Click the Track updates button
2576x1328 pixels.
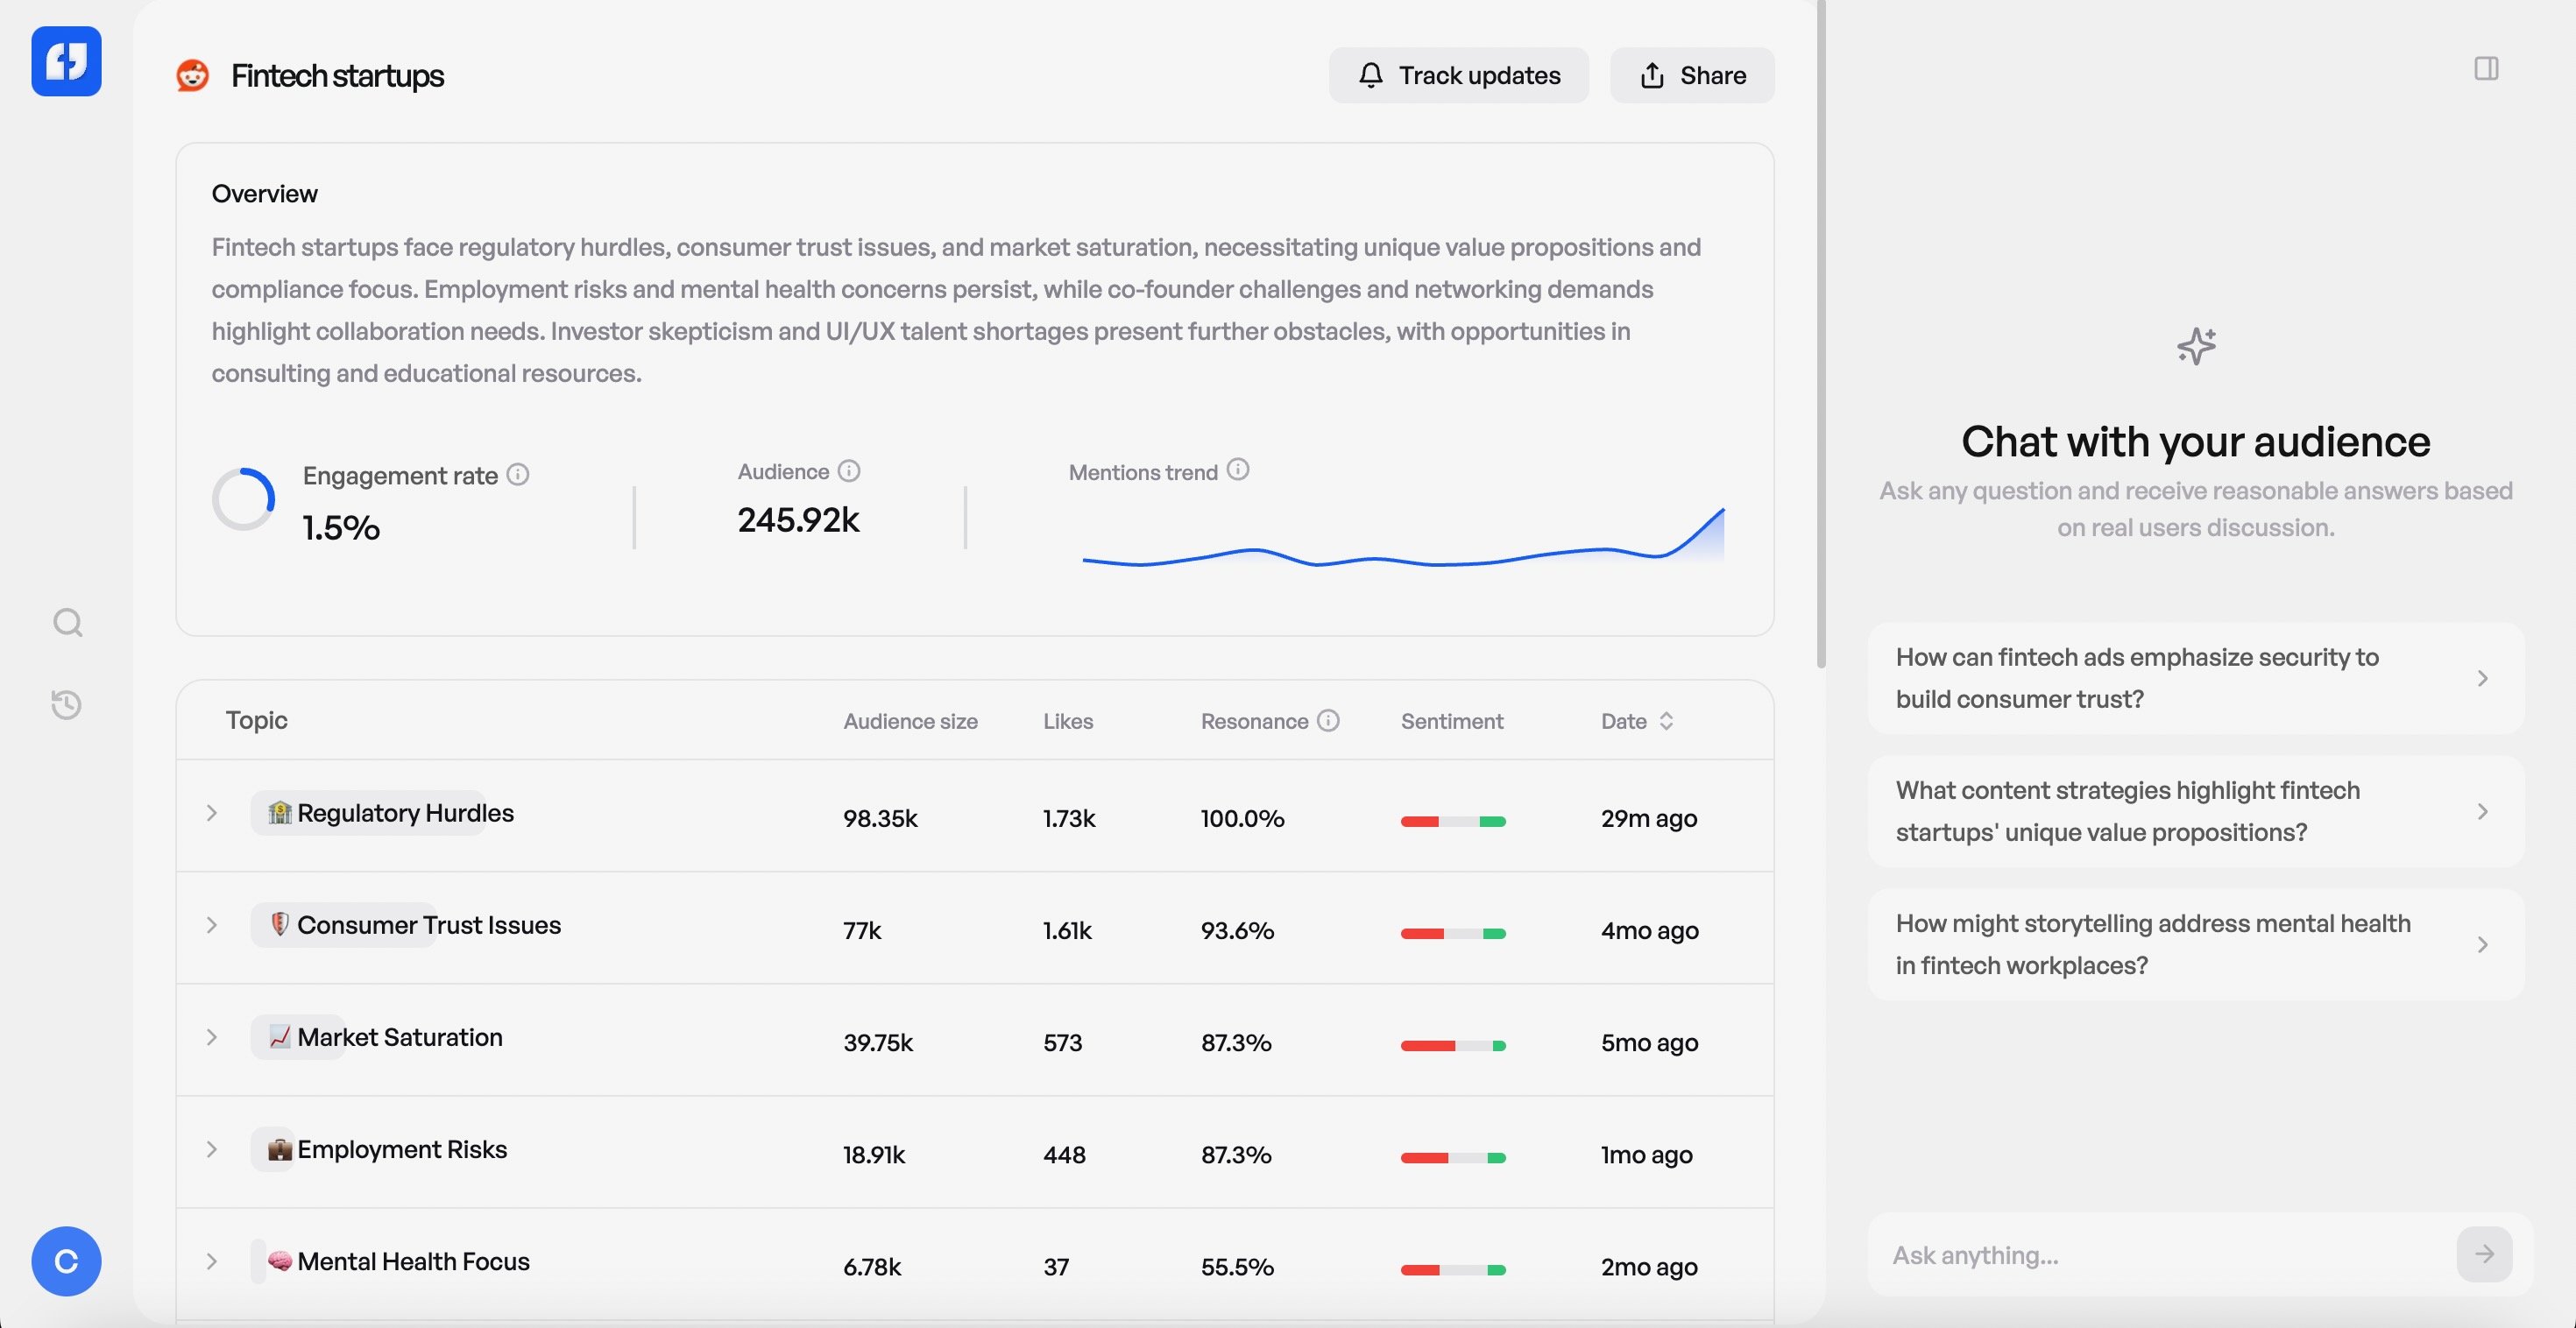point(1458,75)
